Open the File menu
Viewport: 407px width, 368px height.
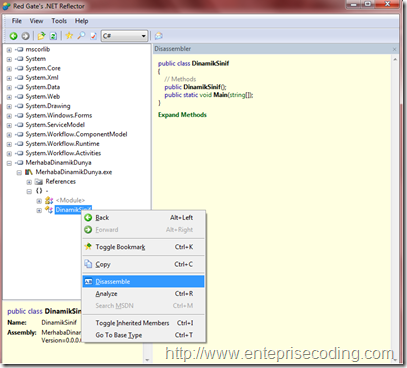coord(17,21)
